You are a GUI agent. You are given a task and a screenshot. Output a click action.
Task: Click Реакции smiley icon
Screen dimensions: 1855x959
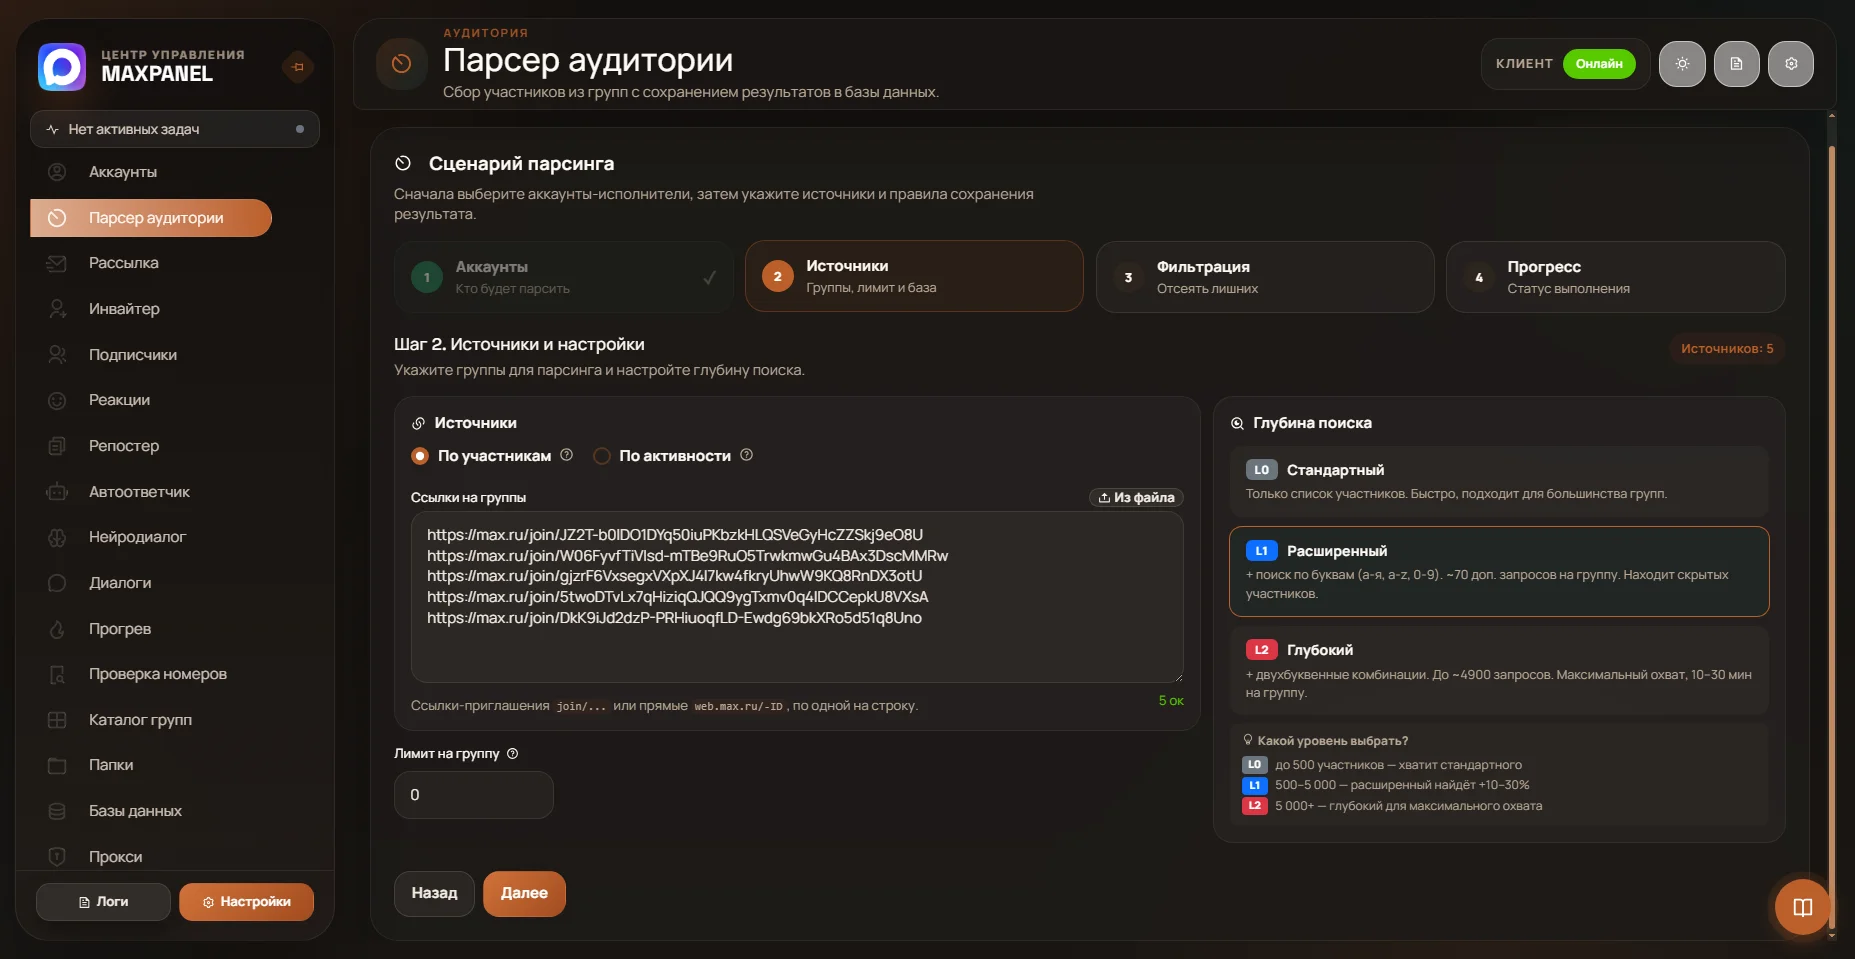[57, 400]
